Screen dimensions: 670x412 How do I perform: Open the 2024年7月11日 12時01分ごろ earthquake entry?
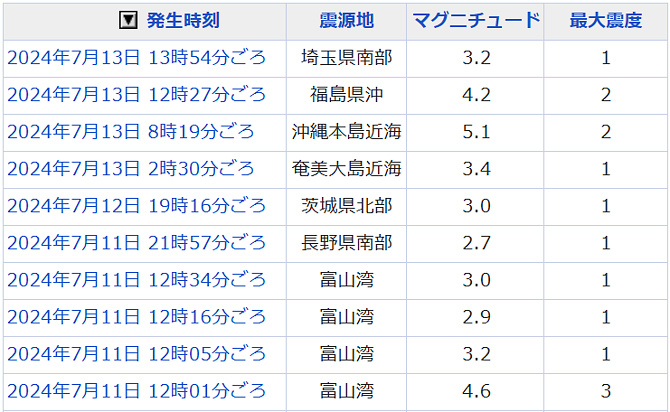coord(137,391)
